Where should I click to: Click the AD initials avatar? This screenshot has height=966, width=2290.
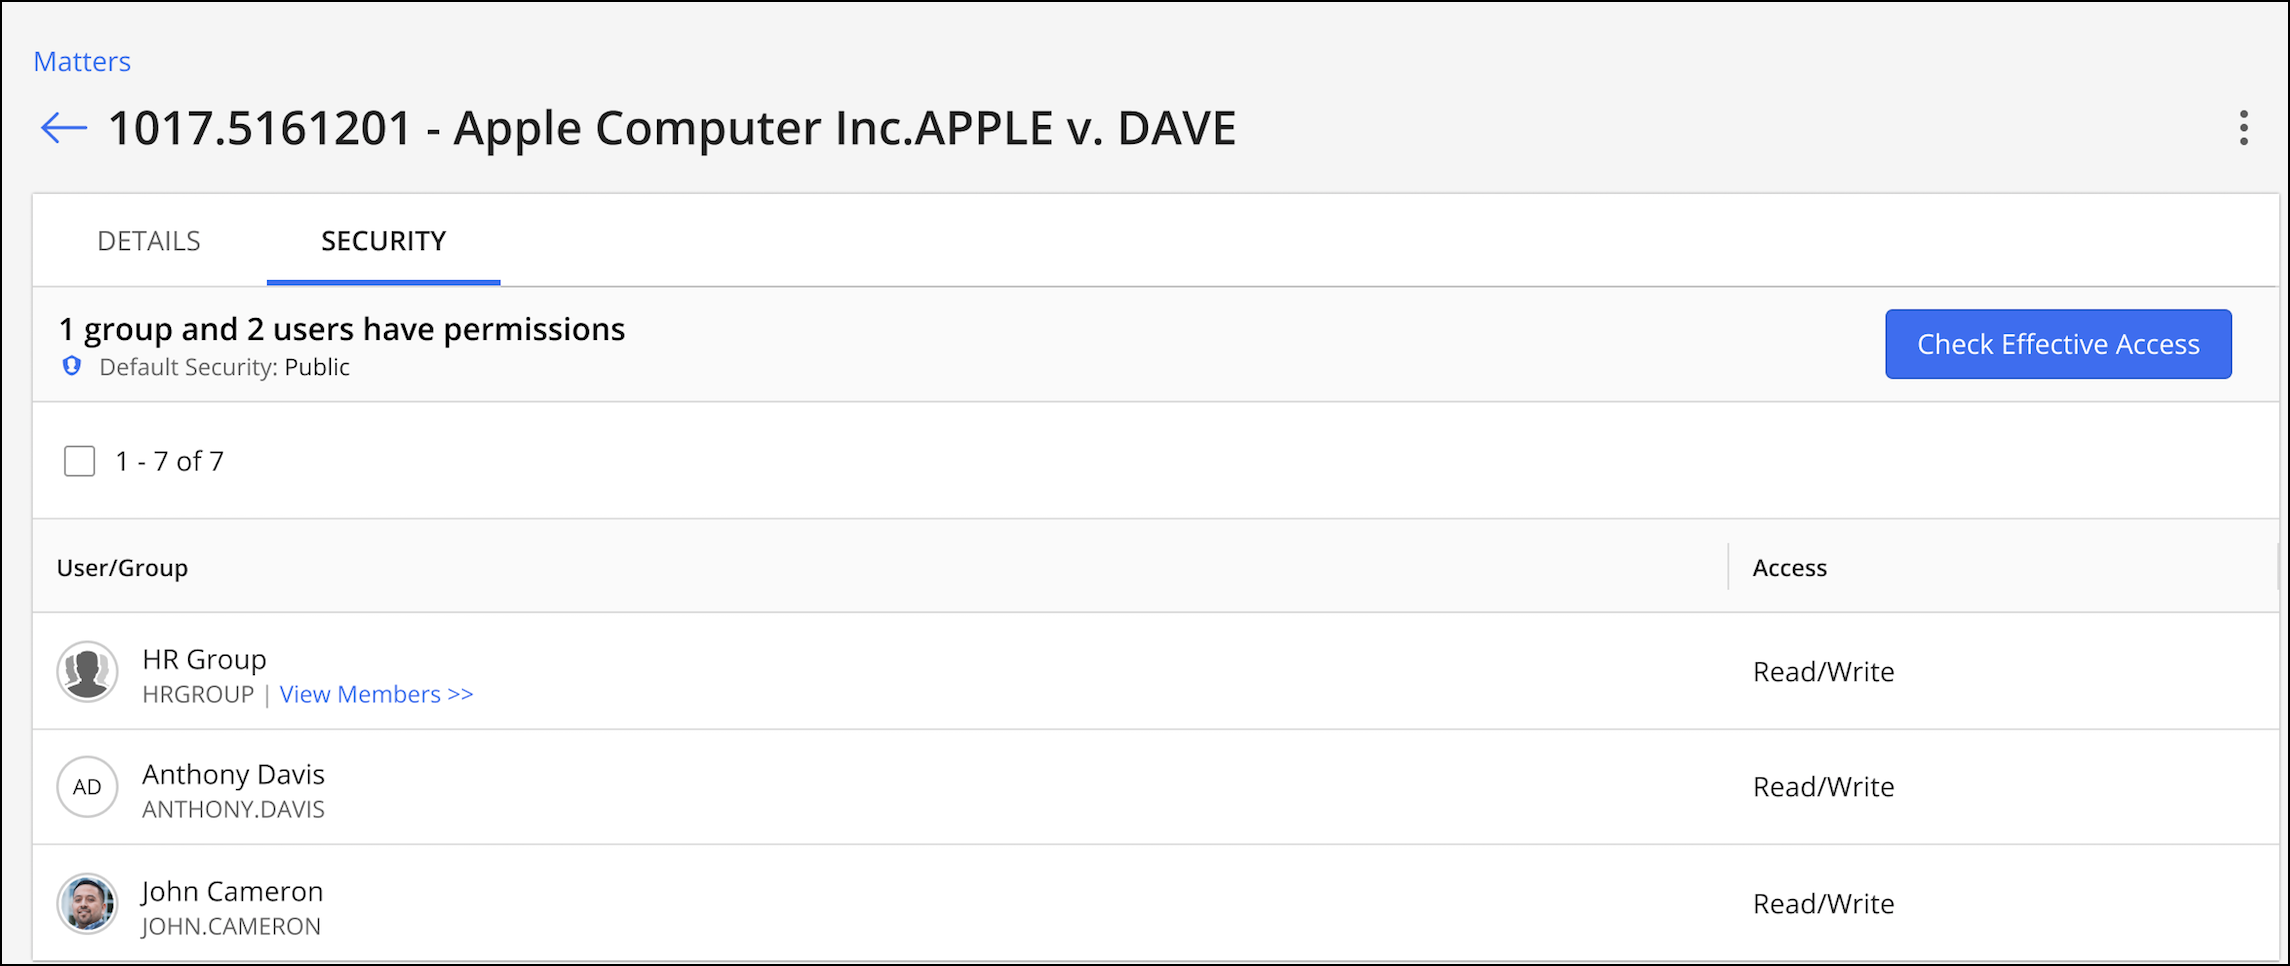87,787
